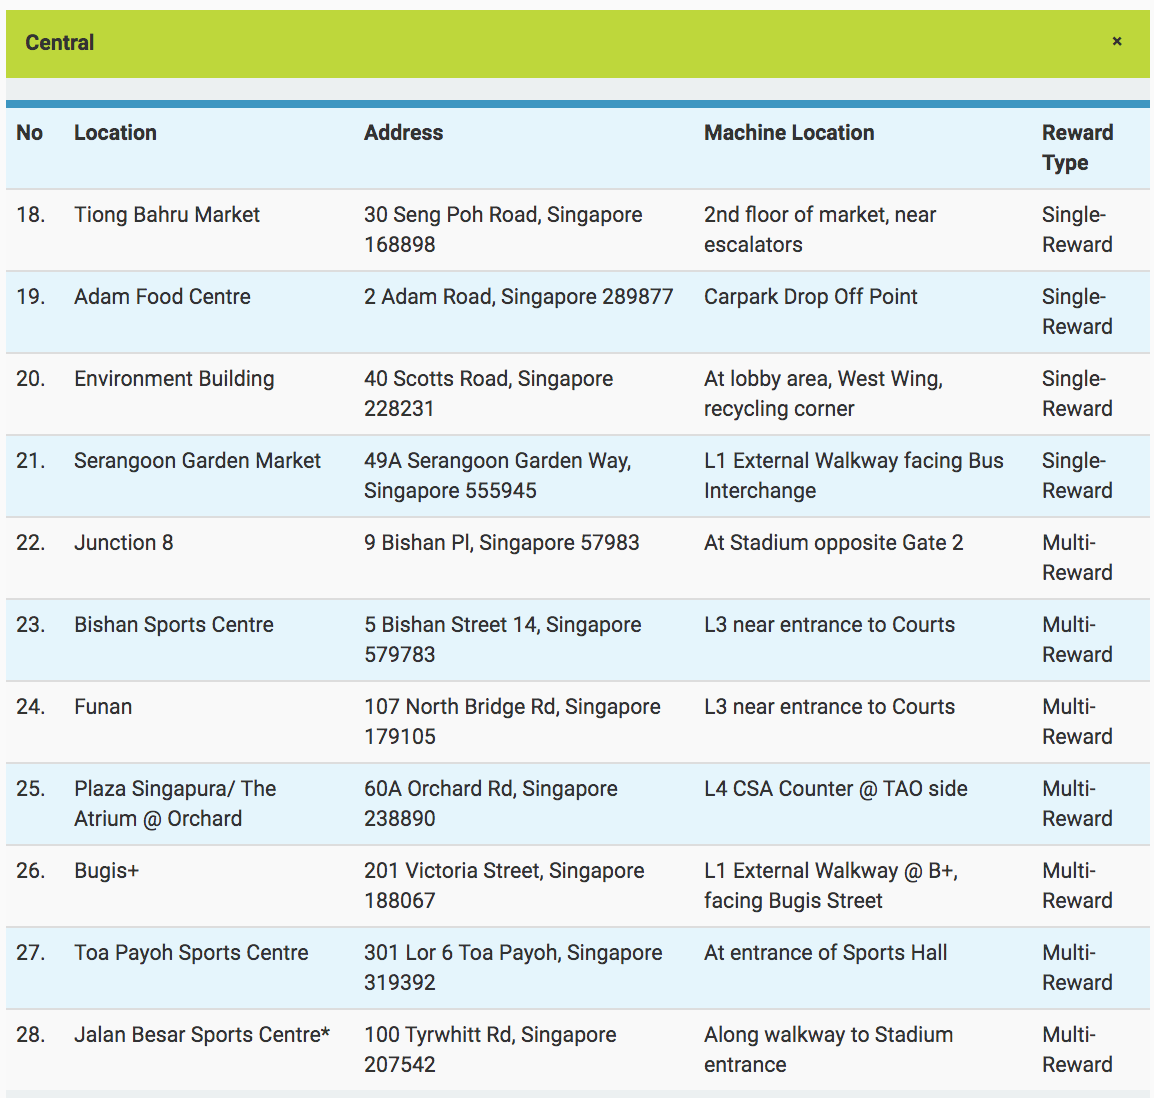Click 201 Victoria Street address cell
1154x1098 pixels.
click(x=504, y=885)
